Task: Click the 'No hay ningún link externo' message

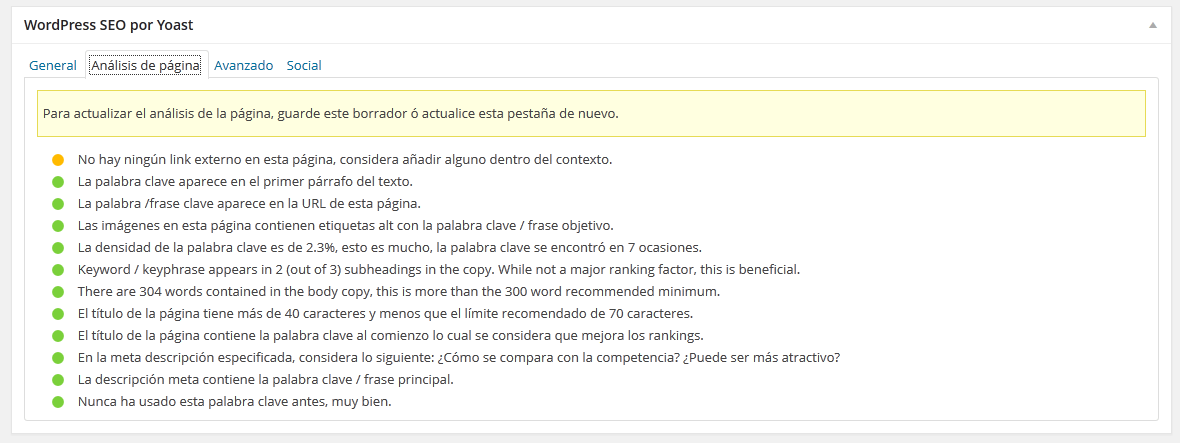Action: (345, 160)
